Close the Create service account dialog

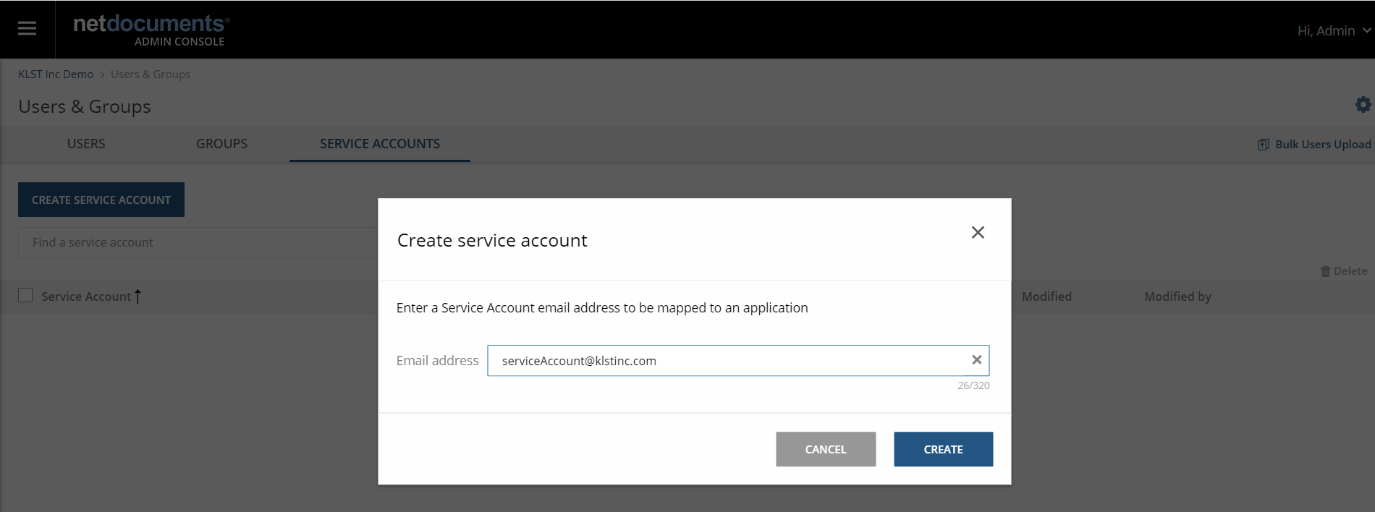[978, 232]
